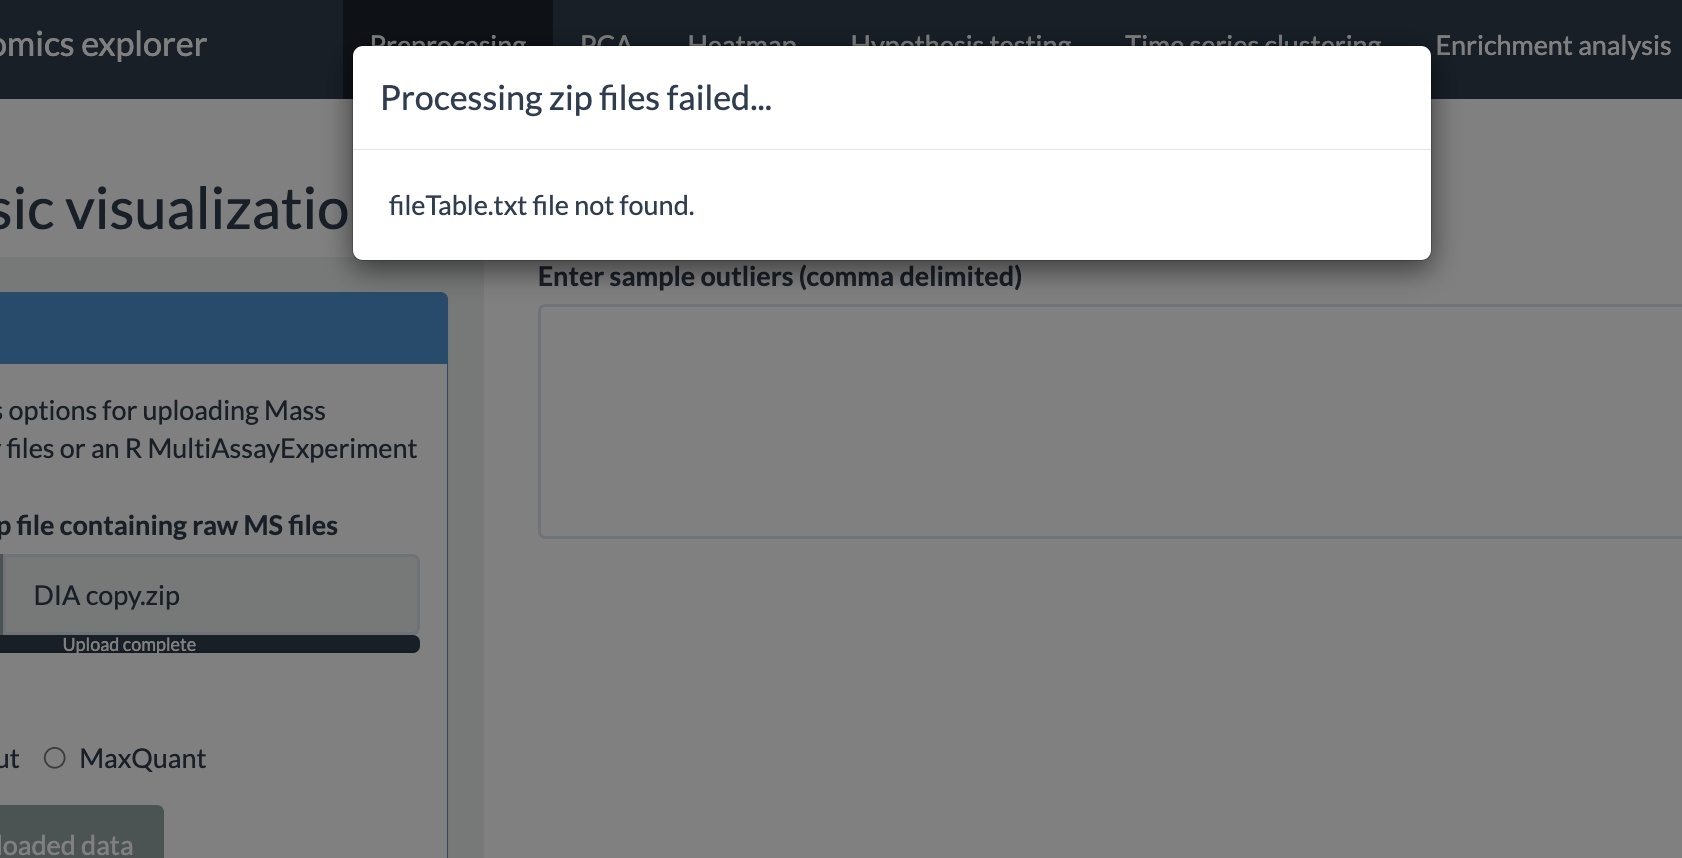Click the Upload complete progress bar
Screen dimensions: 1682x858
tap(210, 644)
